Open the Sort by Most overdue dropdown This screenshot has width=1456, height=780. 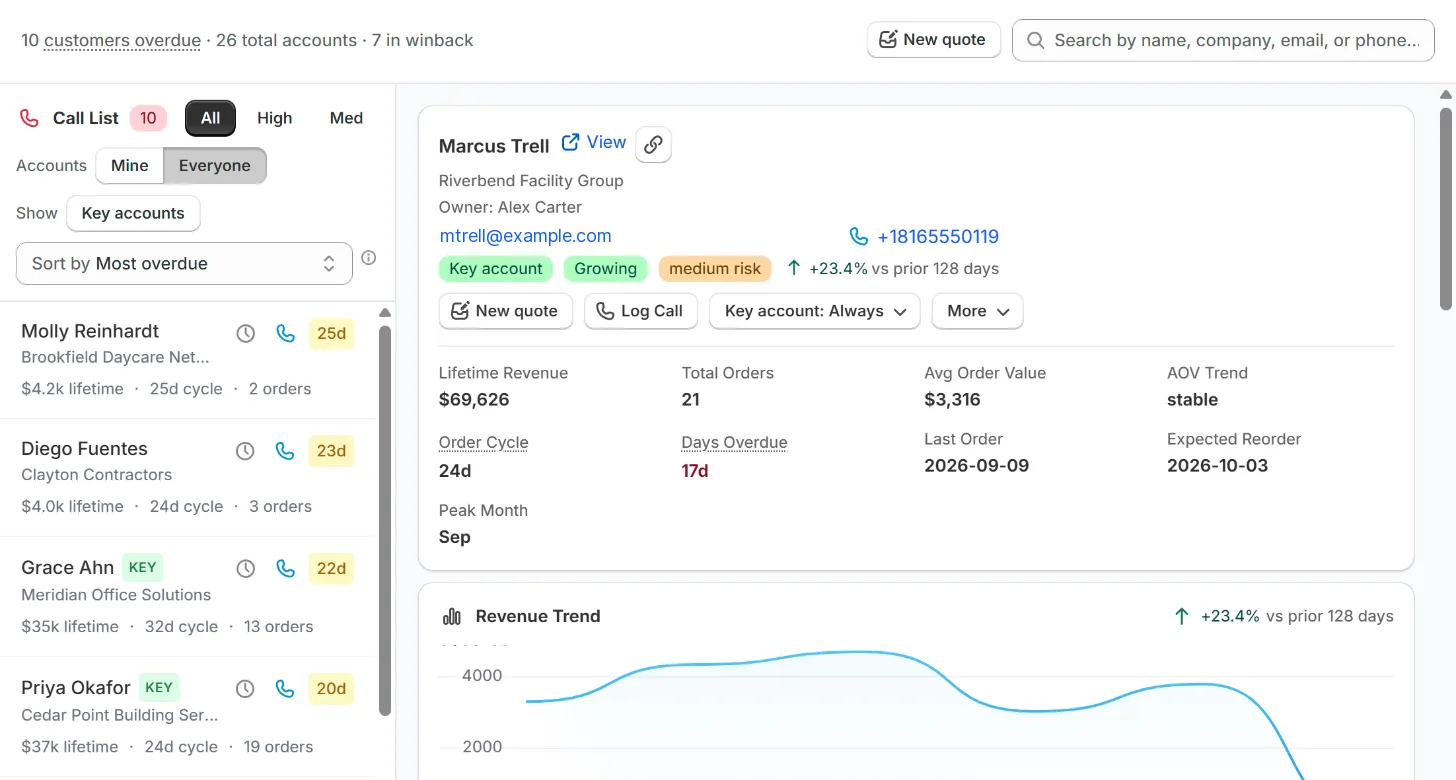click(184, 264)
